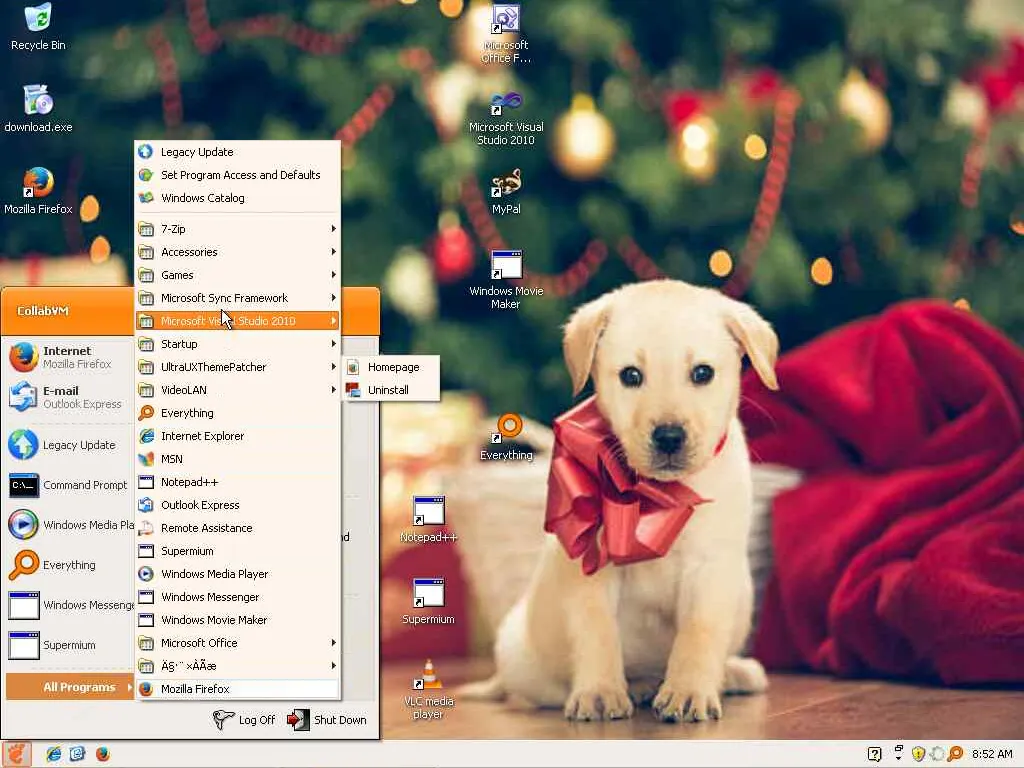The width and height of the screenshot is (1024, 768).
Task: Click the CollabVM user name header
Action: click(43, 311)
